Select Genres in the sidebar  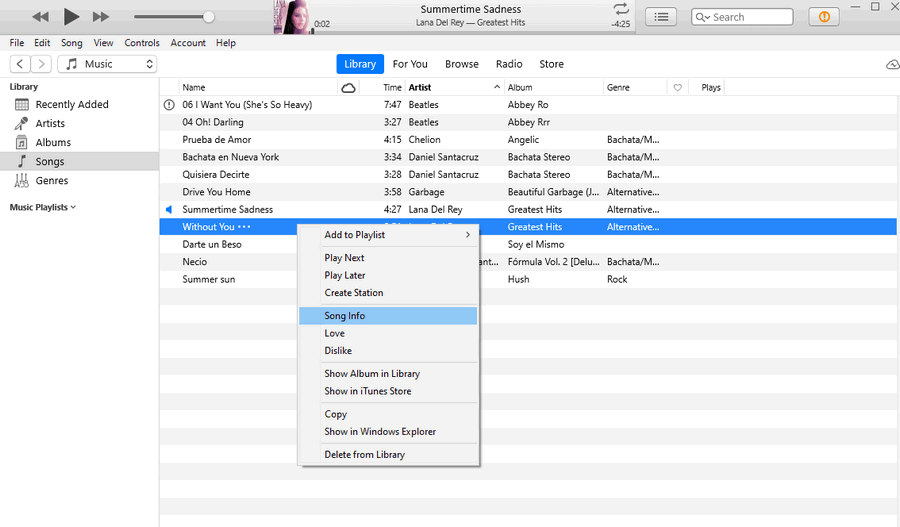[x=41, y=180]
